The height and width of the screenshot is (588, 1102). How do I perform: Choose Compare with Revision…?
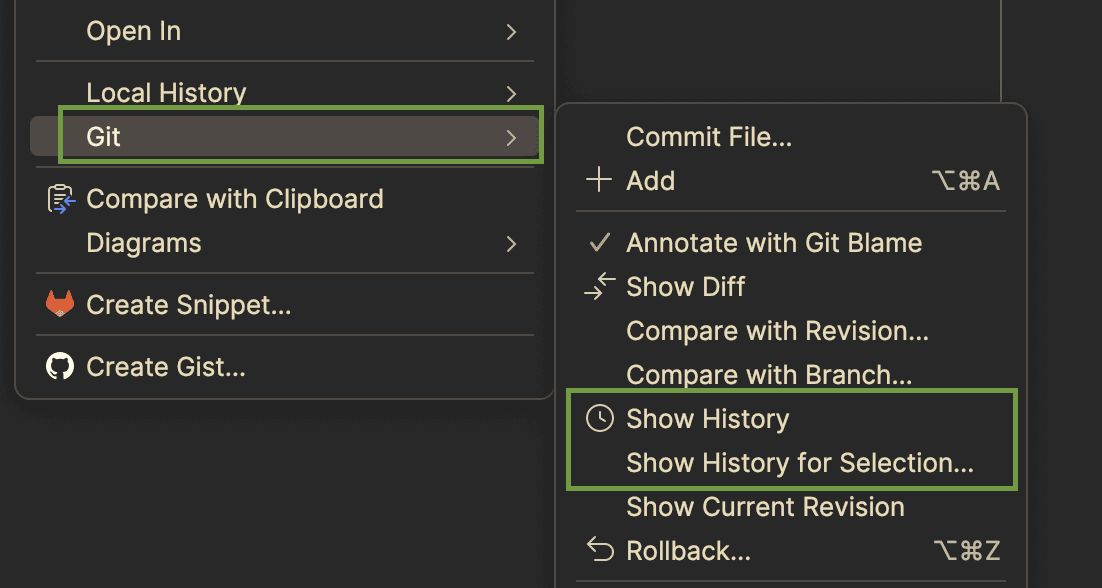coord(777,330)
